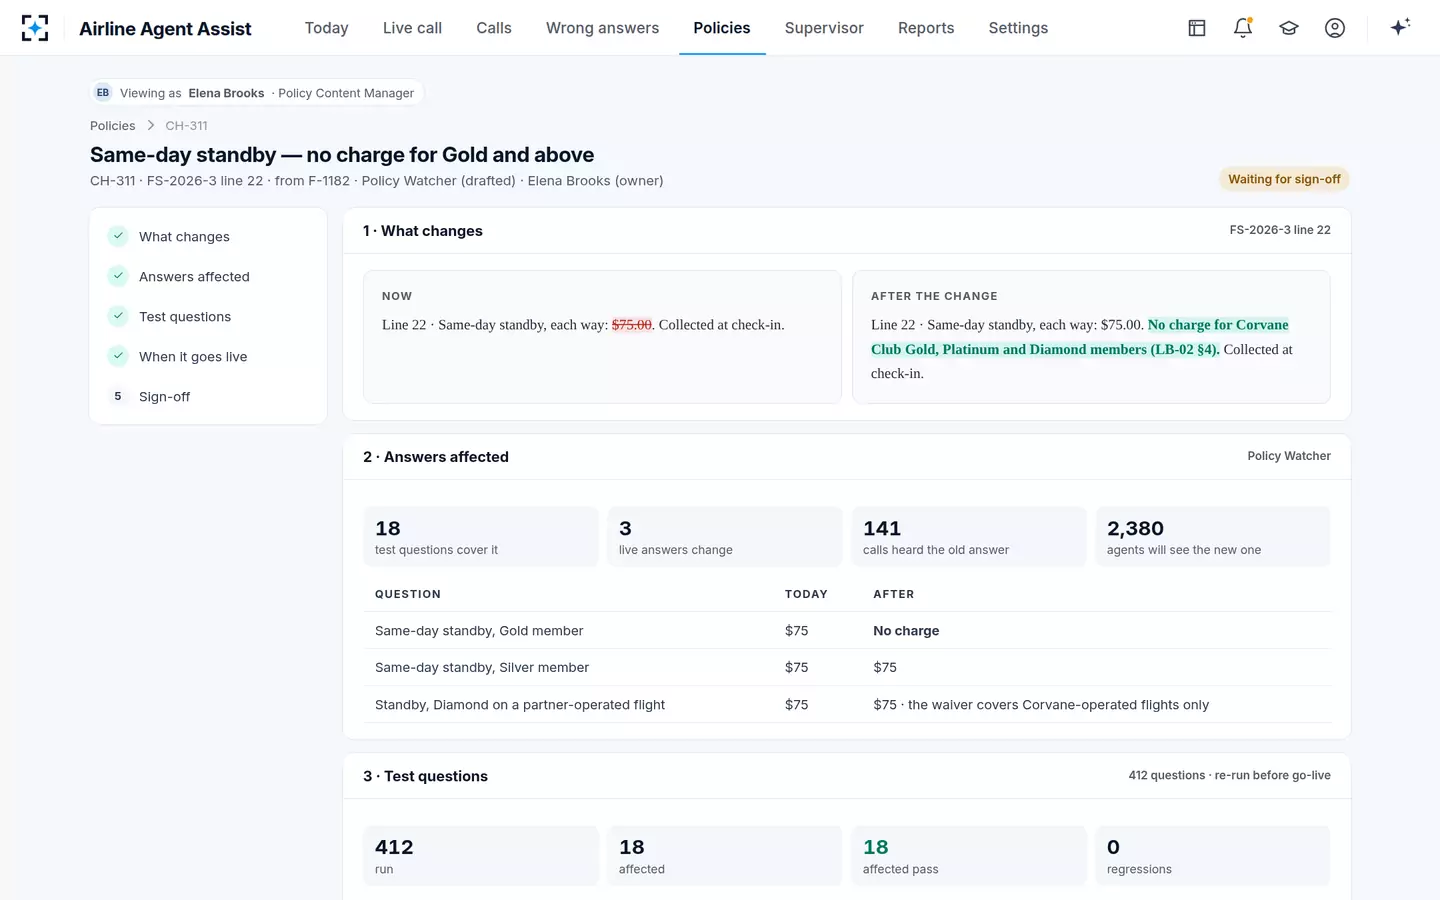Open the notifications bell

1243,28
